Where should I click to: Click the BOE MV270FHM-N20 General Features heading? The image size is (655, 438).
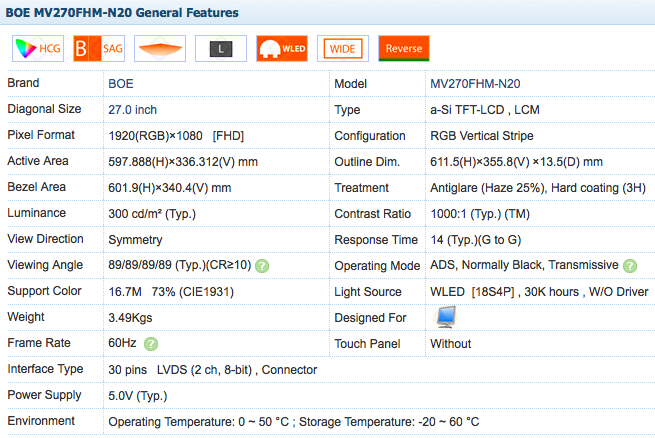tap(122, 13)
